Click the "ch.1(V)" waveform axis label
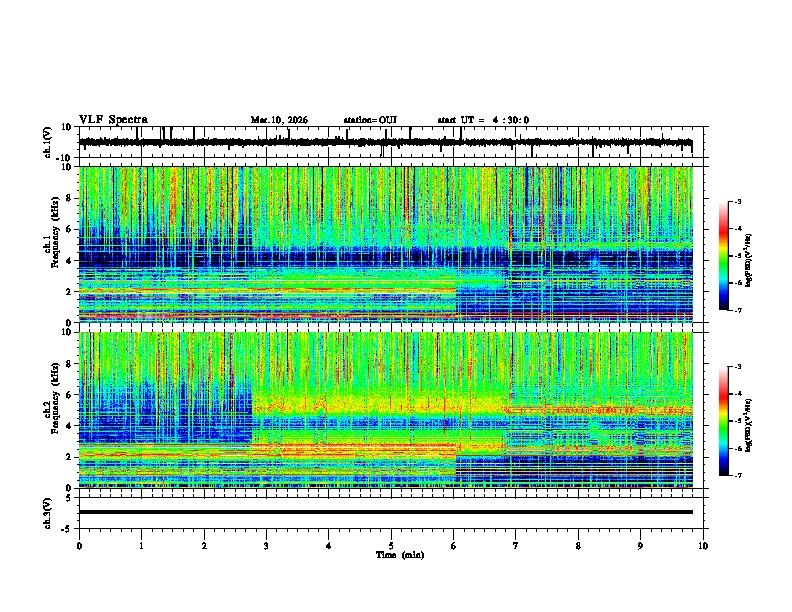This screenshot has width=792, height=612. [x=47, y=142]
